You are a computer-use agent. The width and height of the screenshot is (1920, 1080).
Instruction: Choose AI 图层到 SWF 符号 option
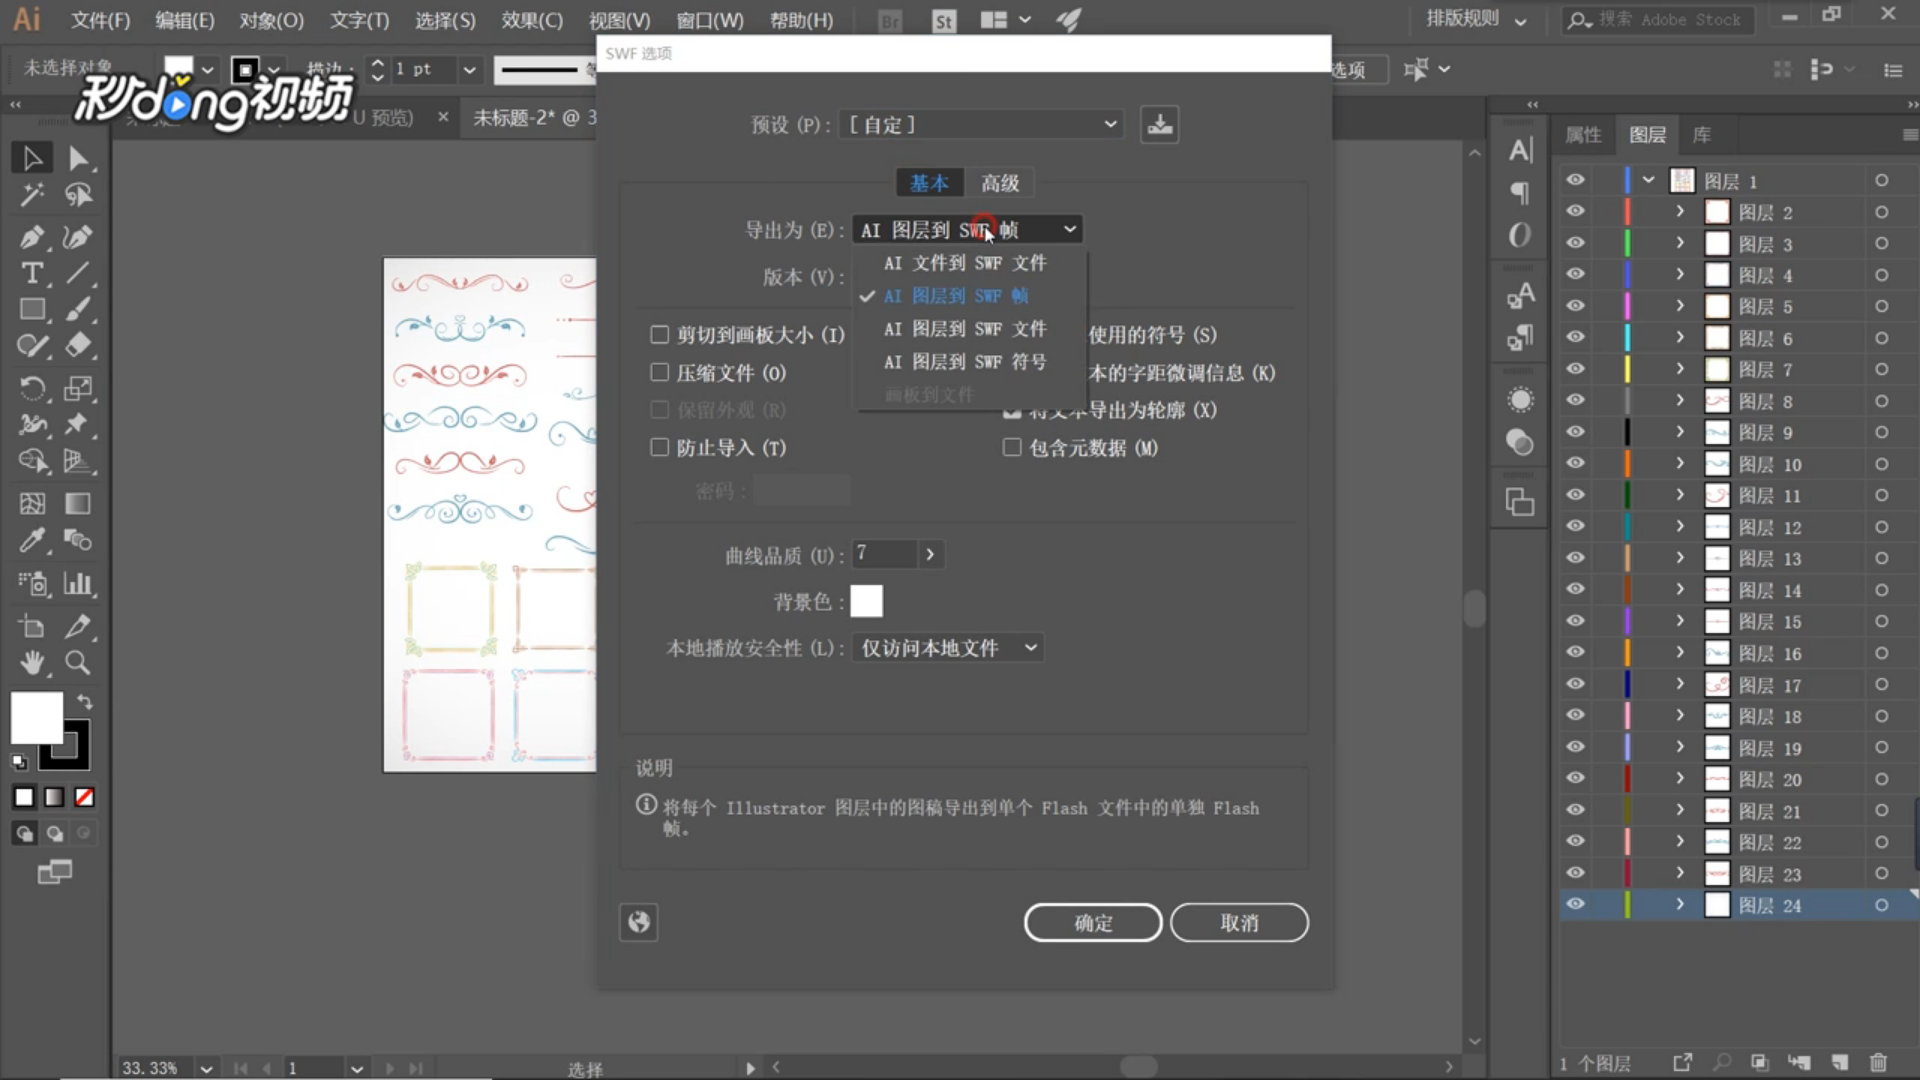click(x=964, y=362)
